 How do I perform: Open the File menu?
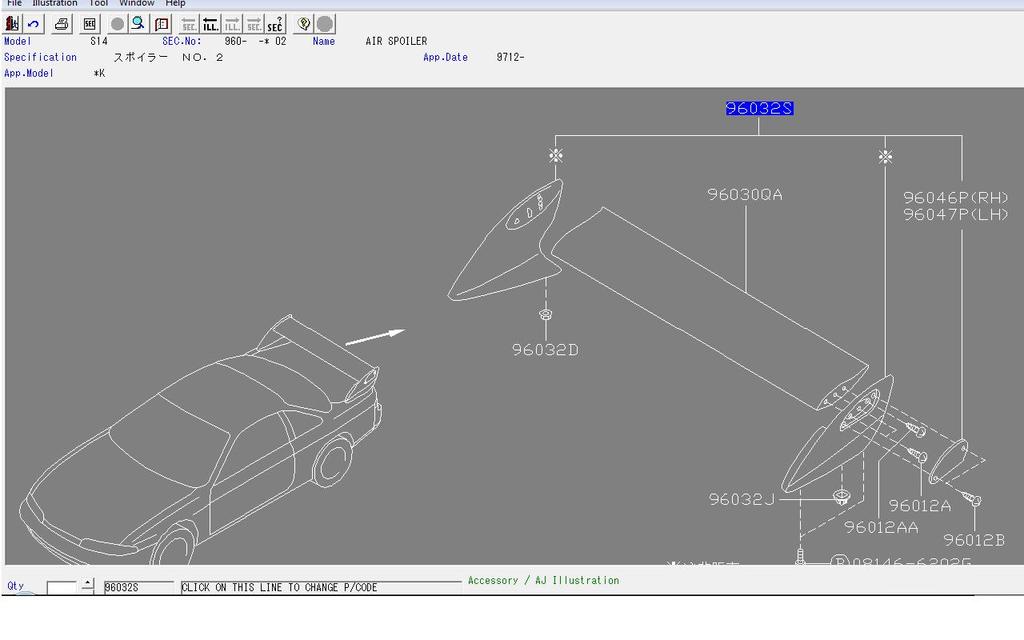coord(14,4)
